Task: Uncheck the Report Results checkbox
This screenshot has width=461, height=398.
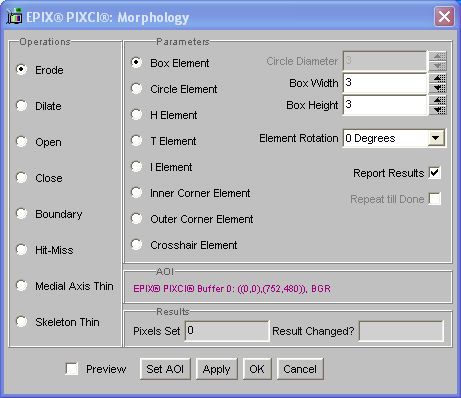Action: tap(435, 173)
